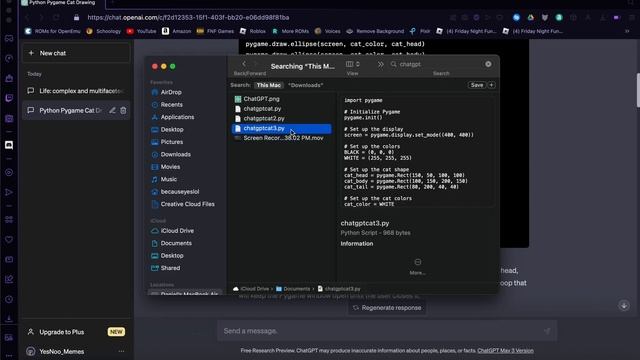Click Regenerate response button
The width and height of the screenshot is (640, 360).
pos(387,308)
